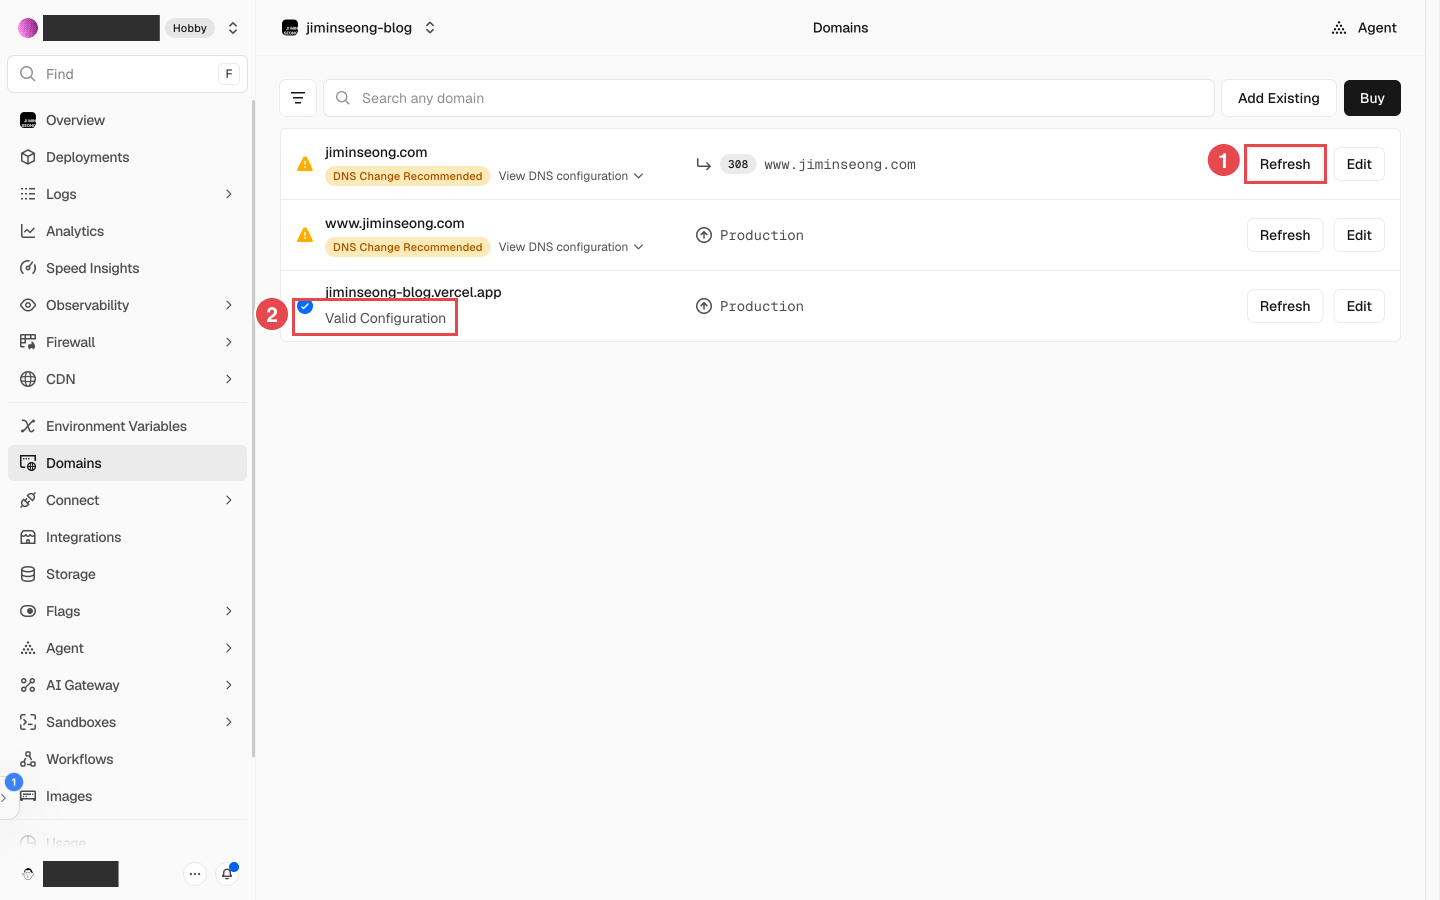This screenshot has width=1440, height=900.
Task: Expand the Connect submenu chevron
Action: (x=229, y=500)
